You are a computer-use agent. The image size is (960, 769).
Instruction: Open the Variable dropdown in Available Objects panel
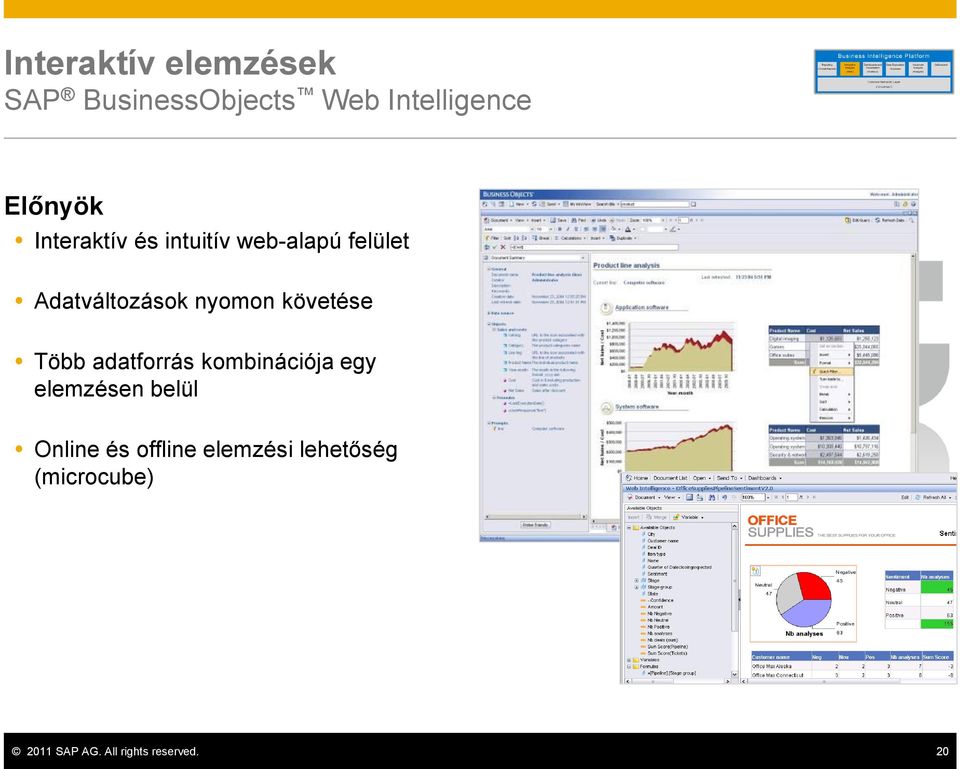[x=689, y=517]
